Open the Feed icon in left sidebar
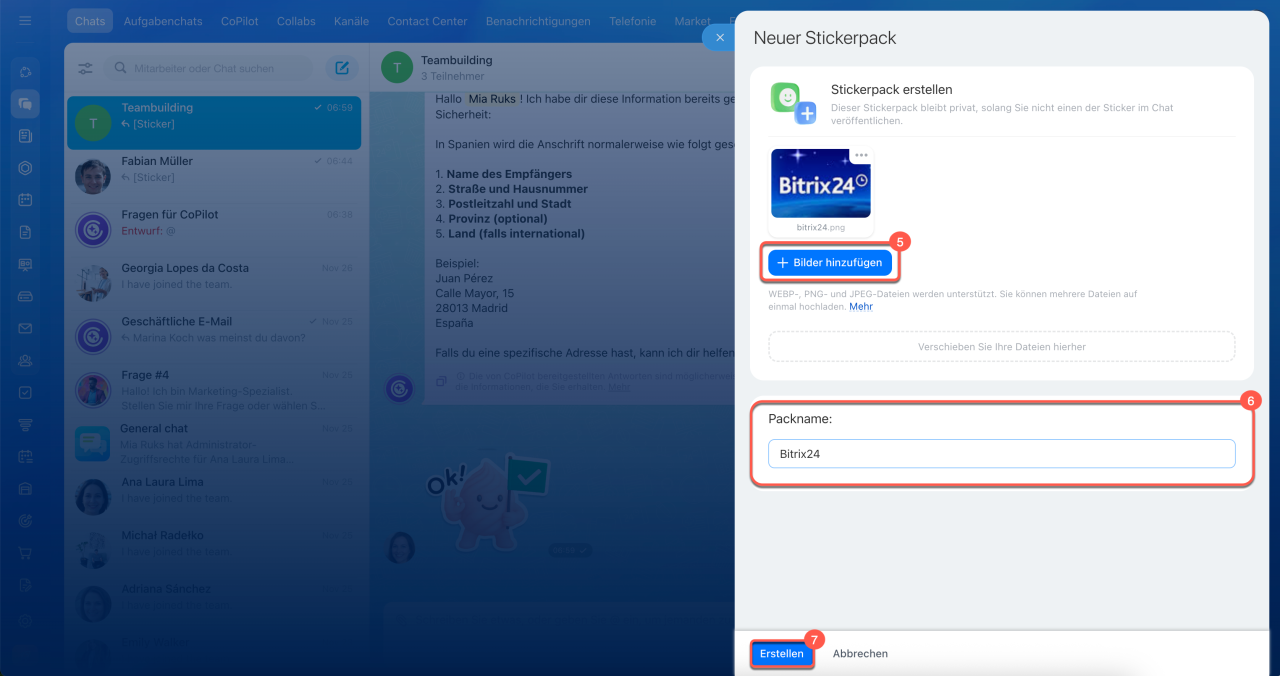 coord(25,135)
